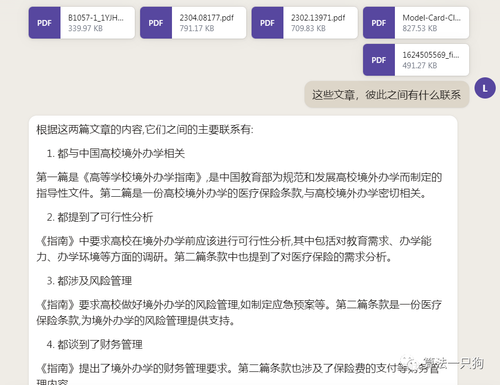This screenshot has height=385, width=500.
Task: Click the PDF icon of Model-Card-Cl file
Action: pyautogui.click(x=379, y=23)
